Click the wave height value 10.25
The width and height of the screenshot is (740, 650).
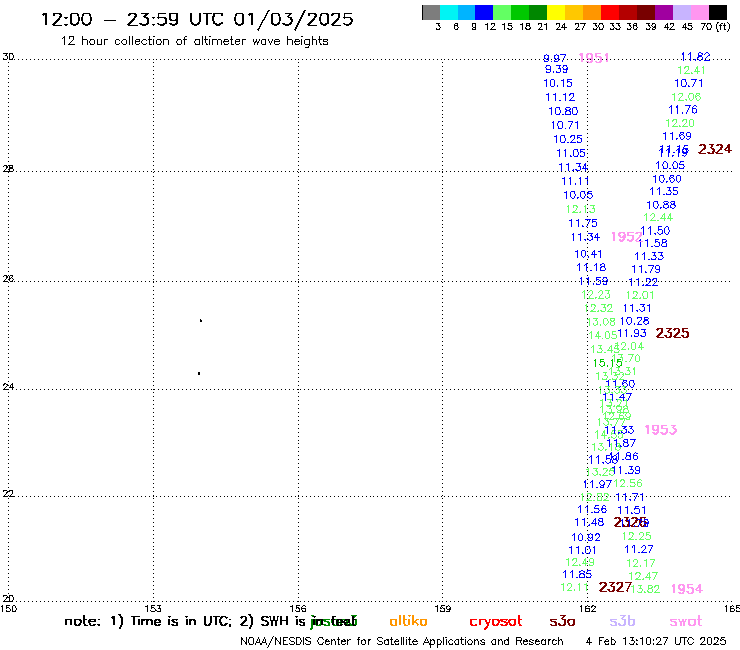568,139
